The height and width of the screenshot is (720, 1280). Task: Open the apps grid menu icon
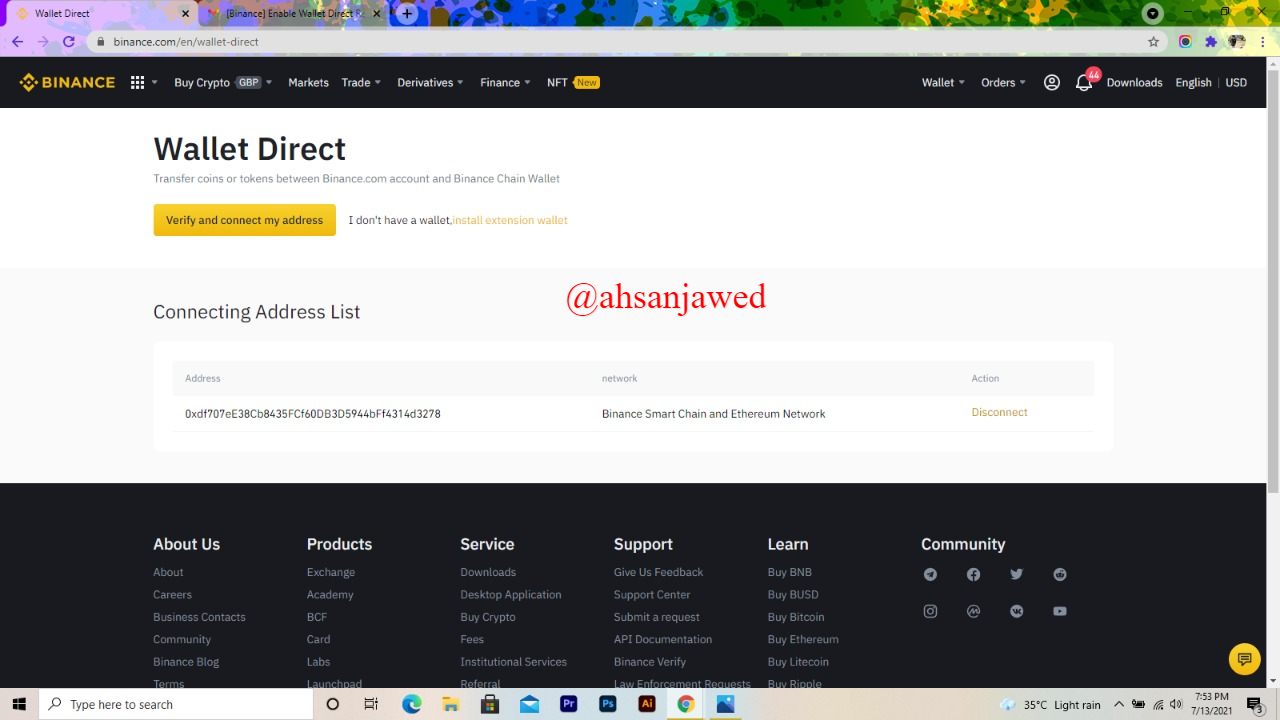coord(137,82)
